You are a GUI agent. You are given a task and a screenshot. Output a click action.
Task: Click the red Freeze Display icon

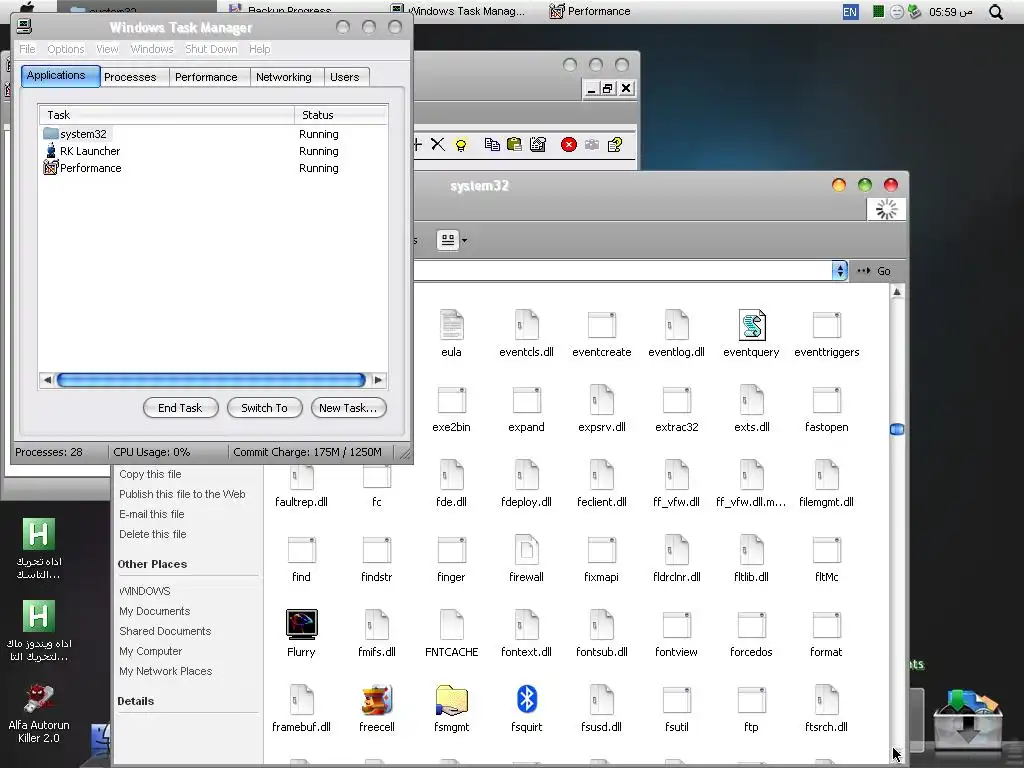(x=569, y=144)
